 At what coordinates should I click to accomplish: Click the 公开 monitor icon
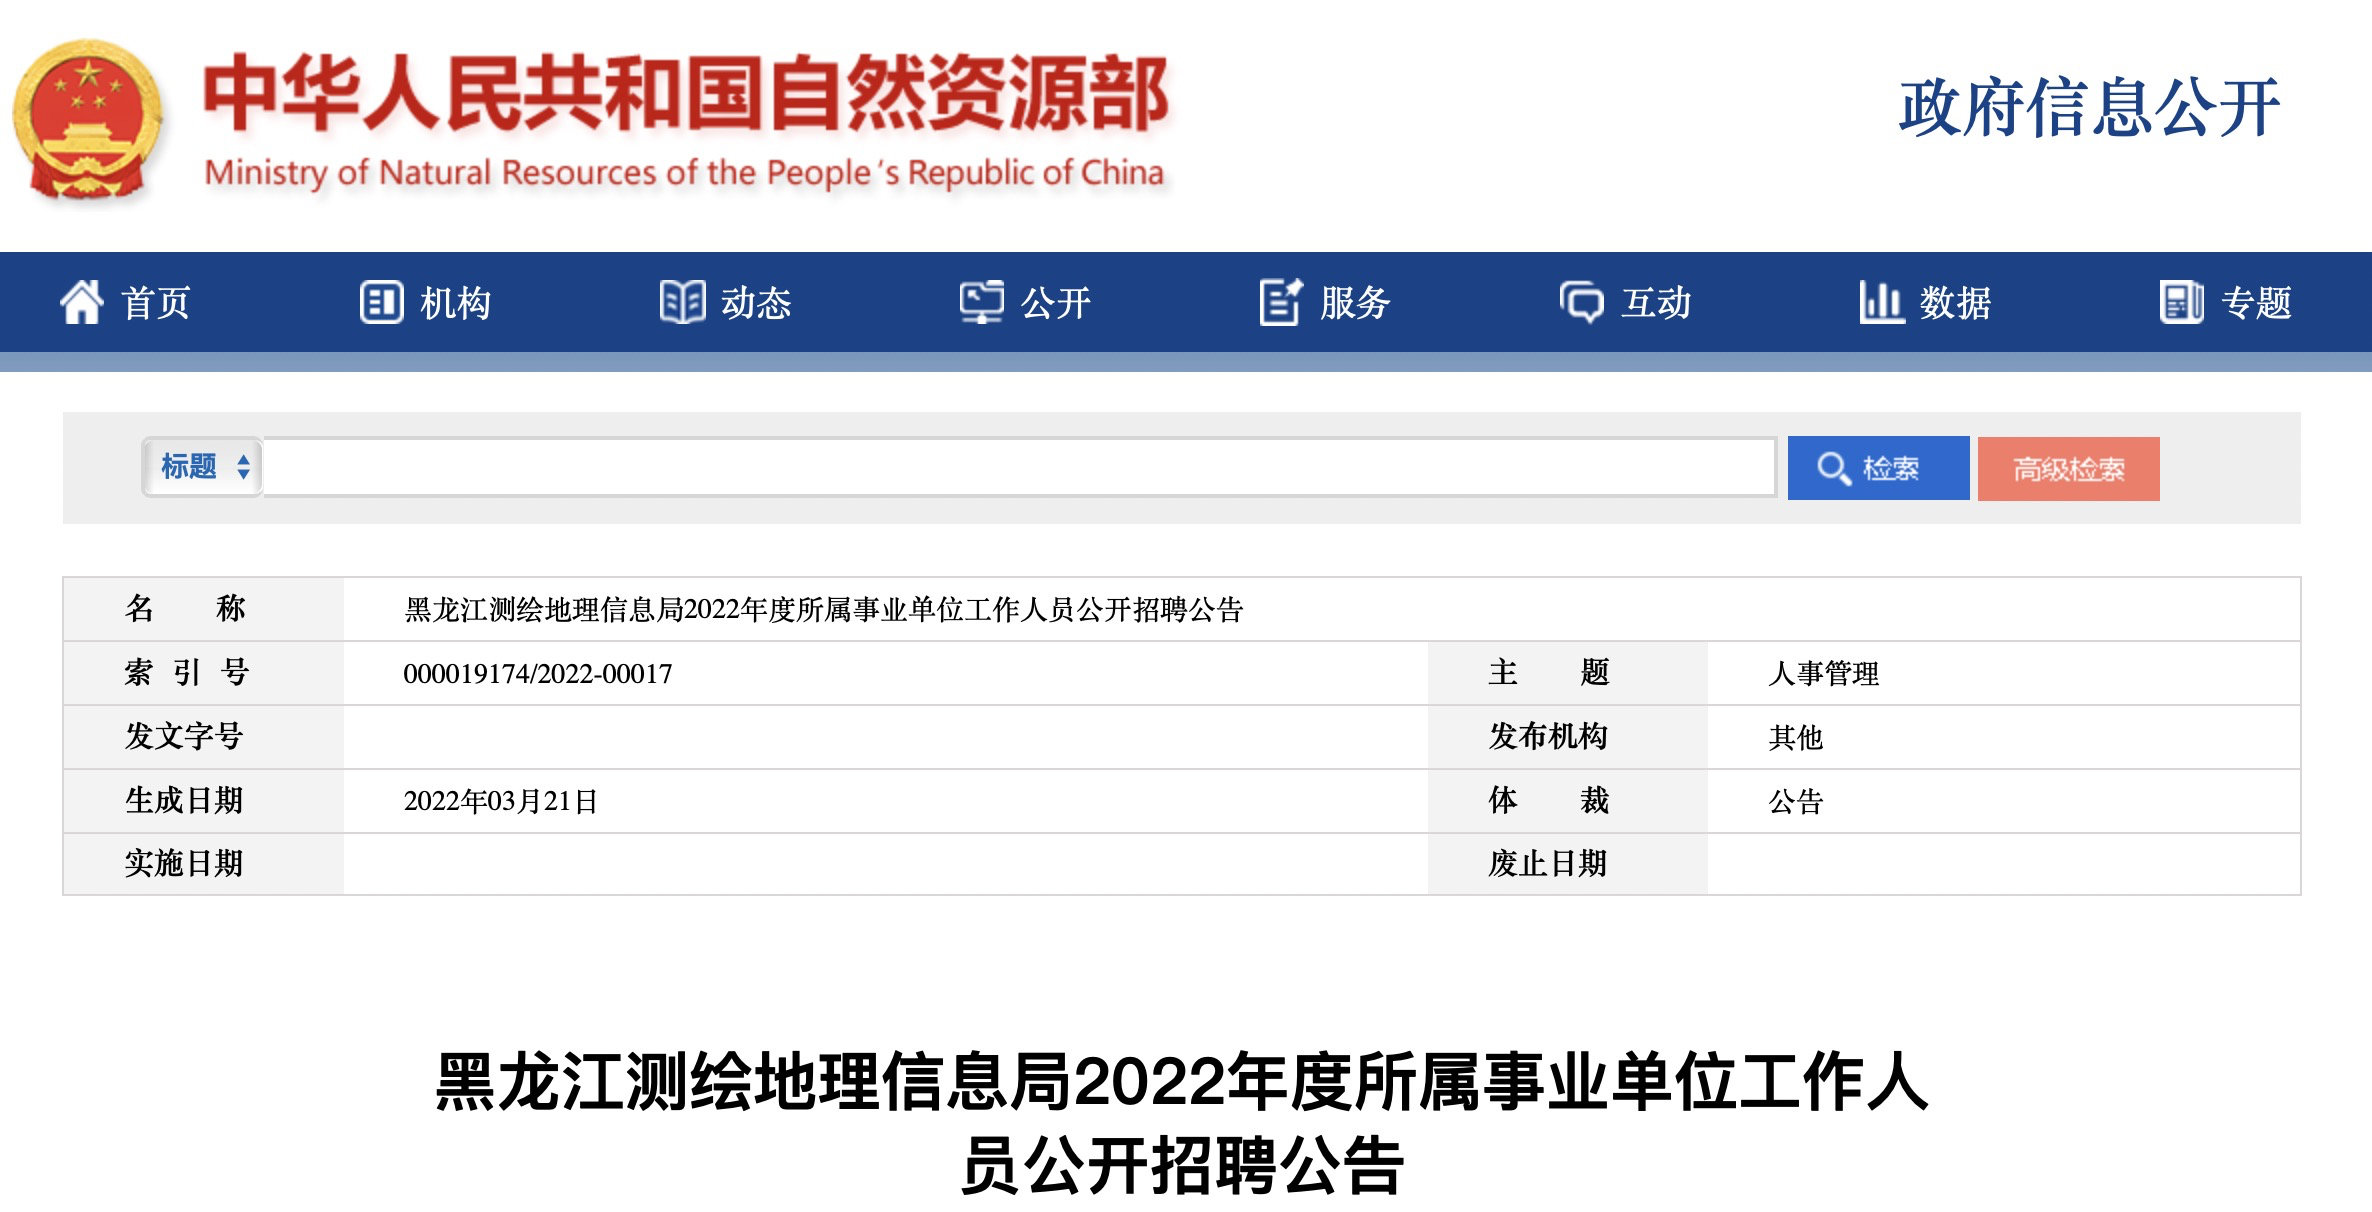coord(981,302)
